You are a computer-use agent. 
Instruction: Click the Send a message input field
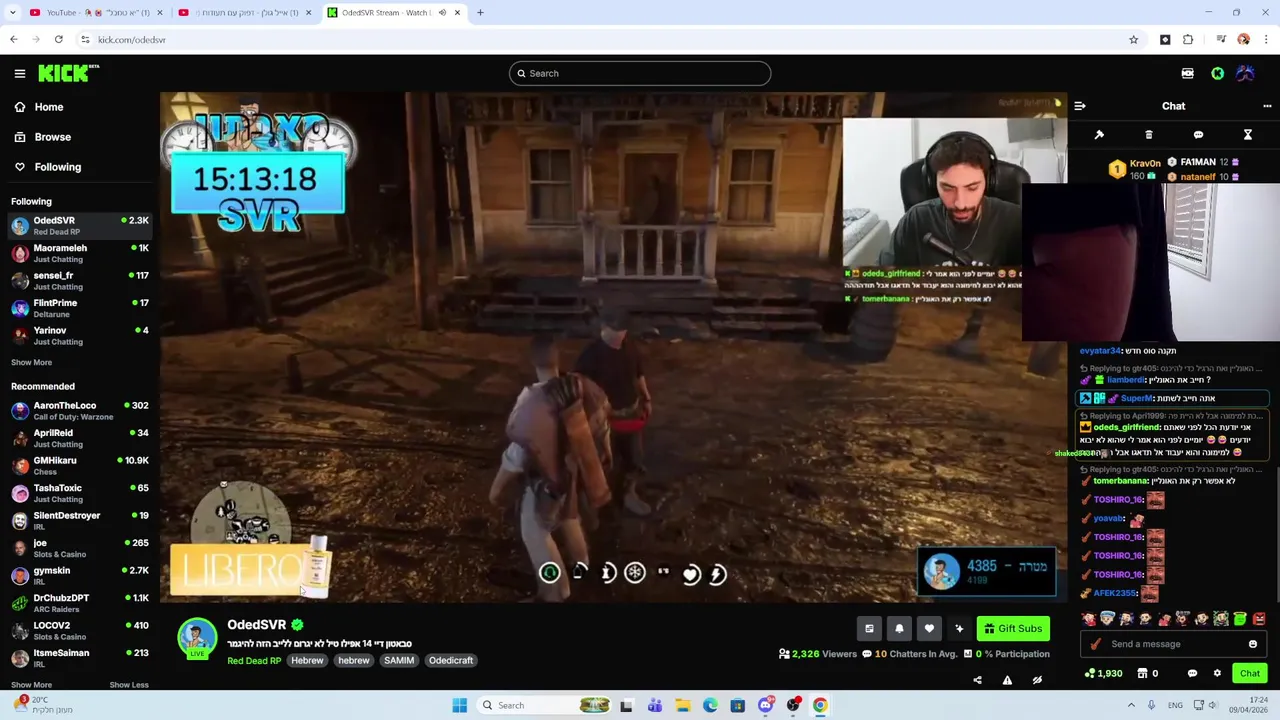point(1173,644)
